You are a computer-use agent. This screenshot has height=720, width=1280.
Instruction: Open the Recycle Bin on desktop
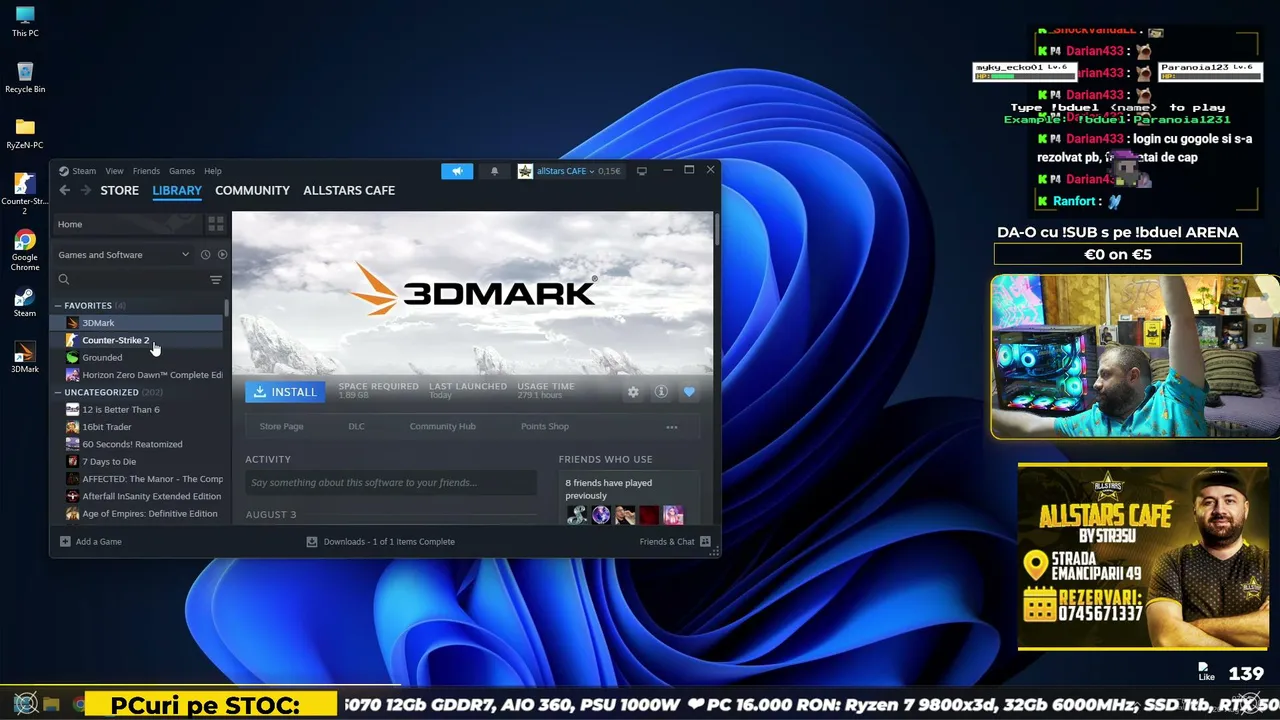coord(25,77)
